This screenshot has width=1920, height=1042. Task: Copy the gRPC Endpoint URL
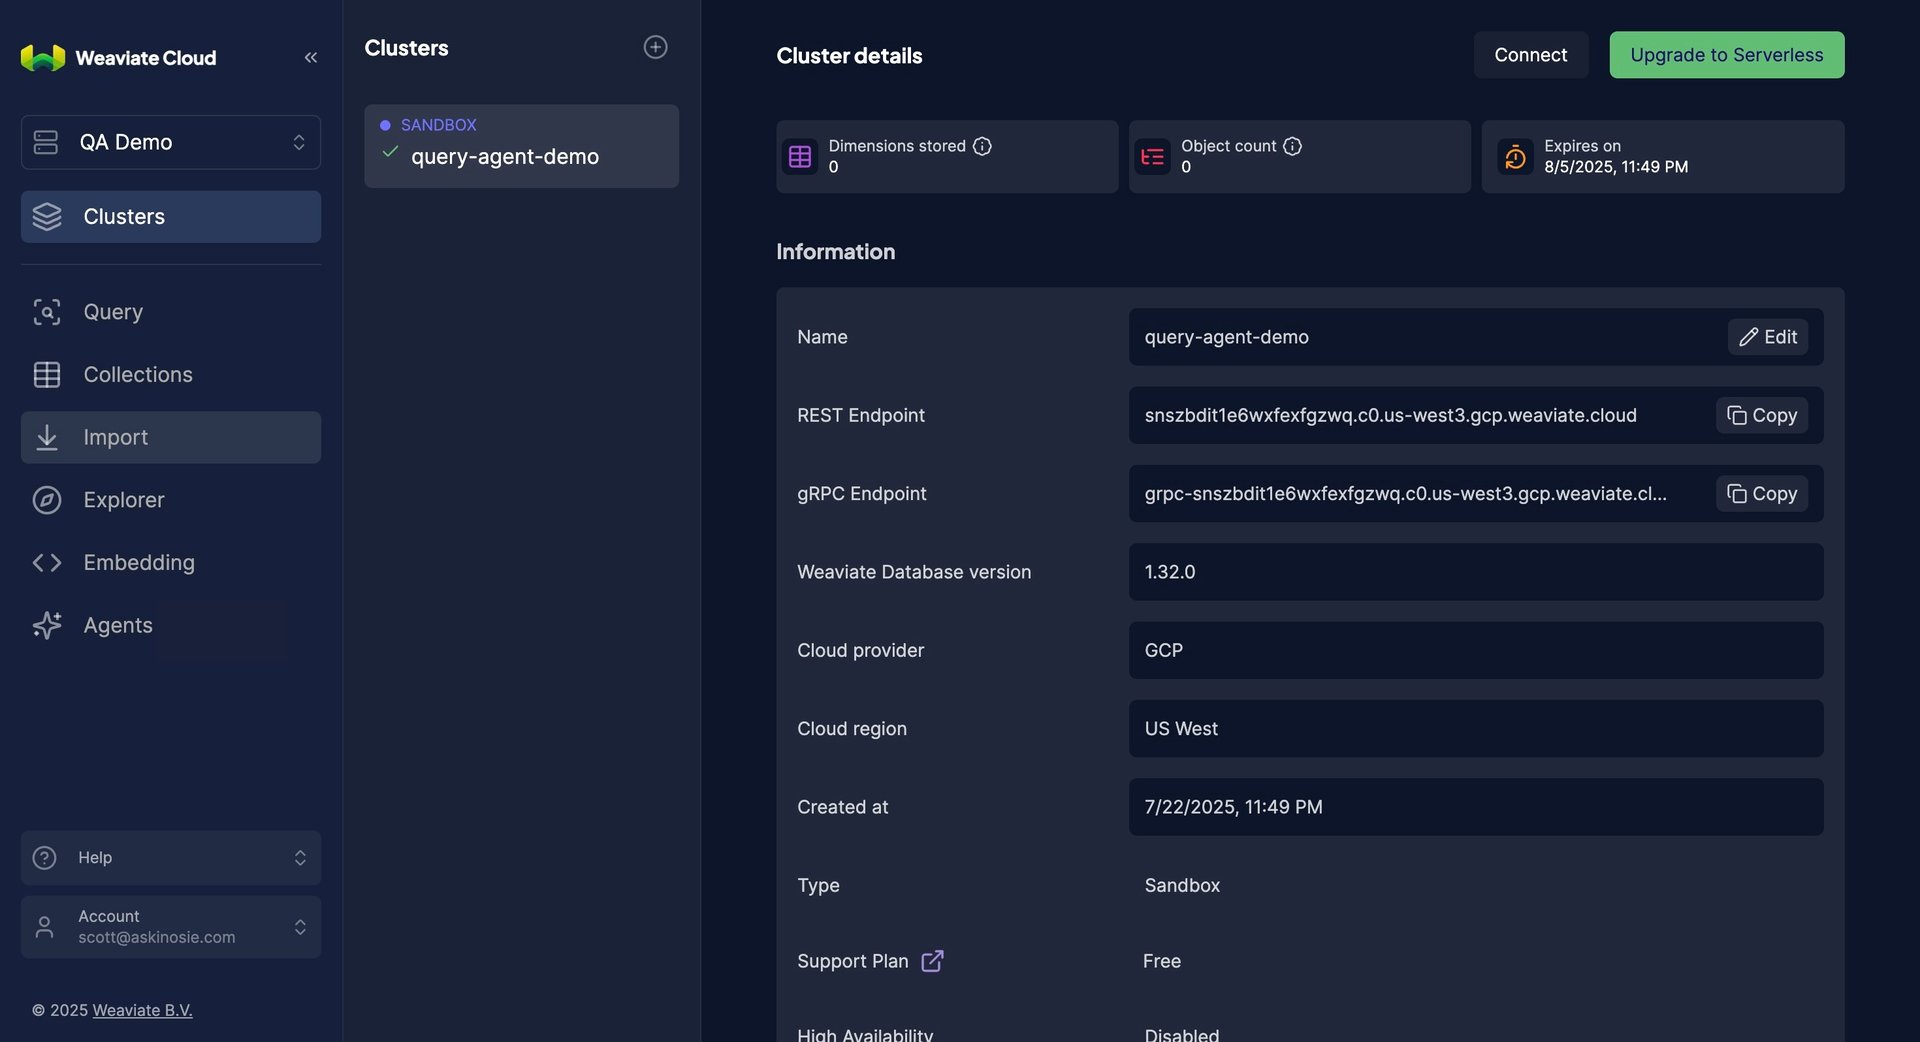pos(1761,494)
